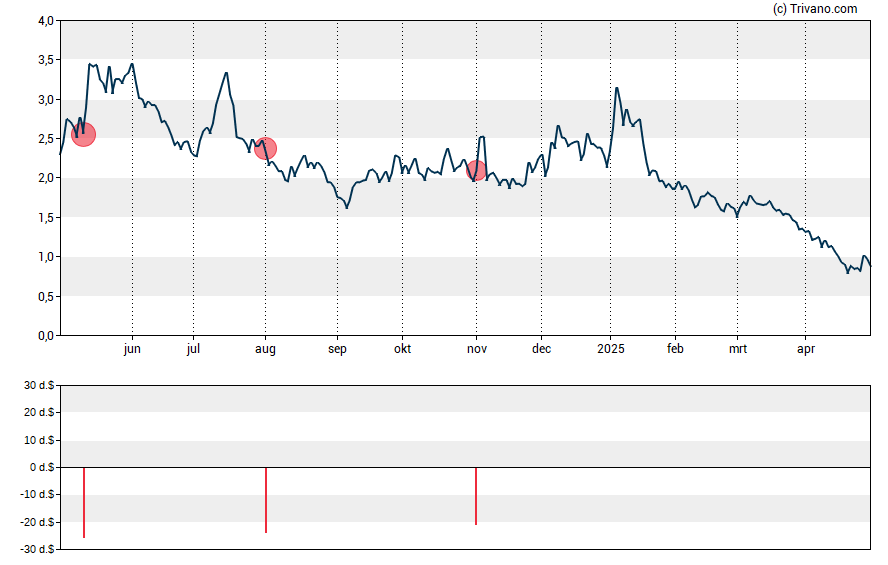Click the '1,0' price axis label
The width and height of the screenshot is (888, 565).
pyautogui.click(x=46, y=257)
